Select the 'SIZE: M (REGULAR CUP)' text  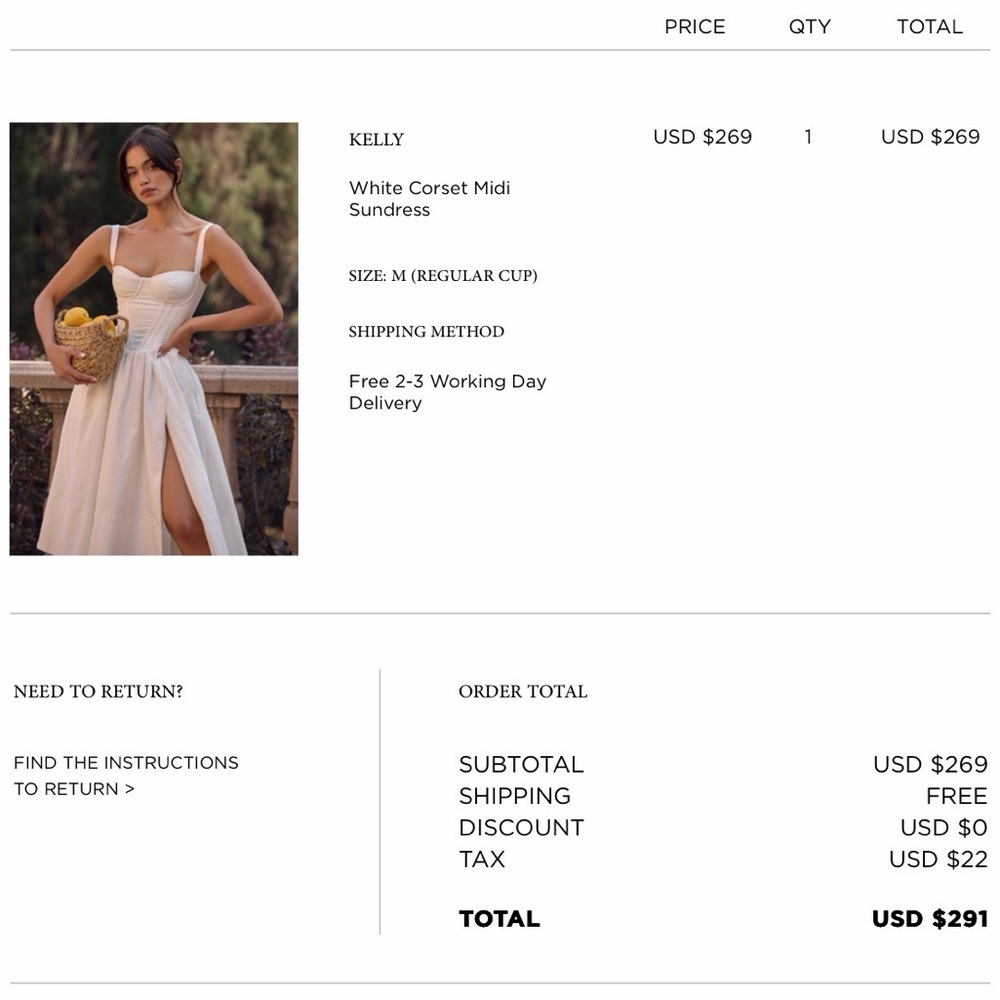click(443, 276)
